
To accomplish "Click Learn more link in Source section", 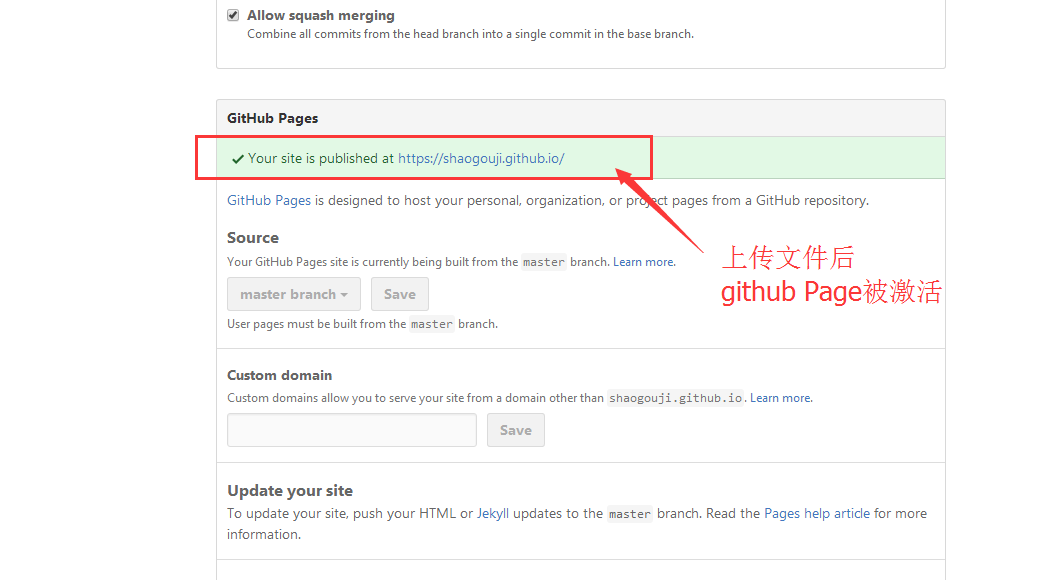I will point(643,262).
